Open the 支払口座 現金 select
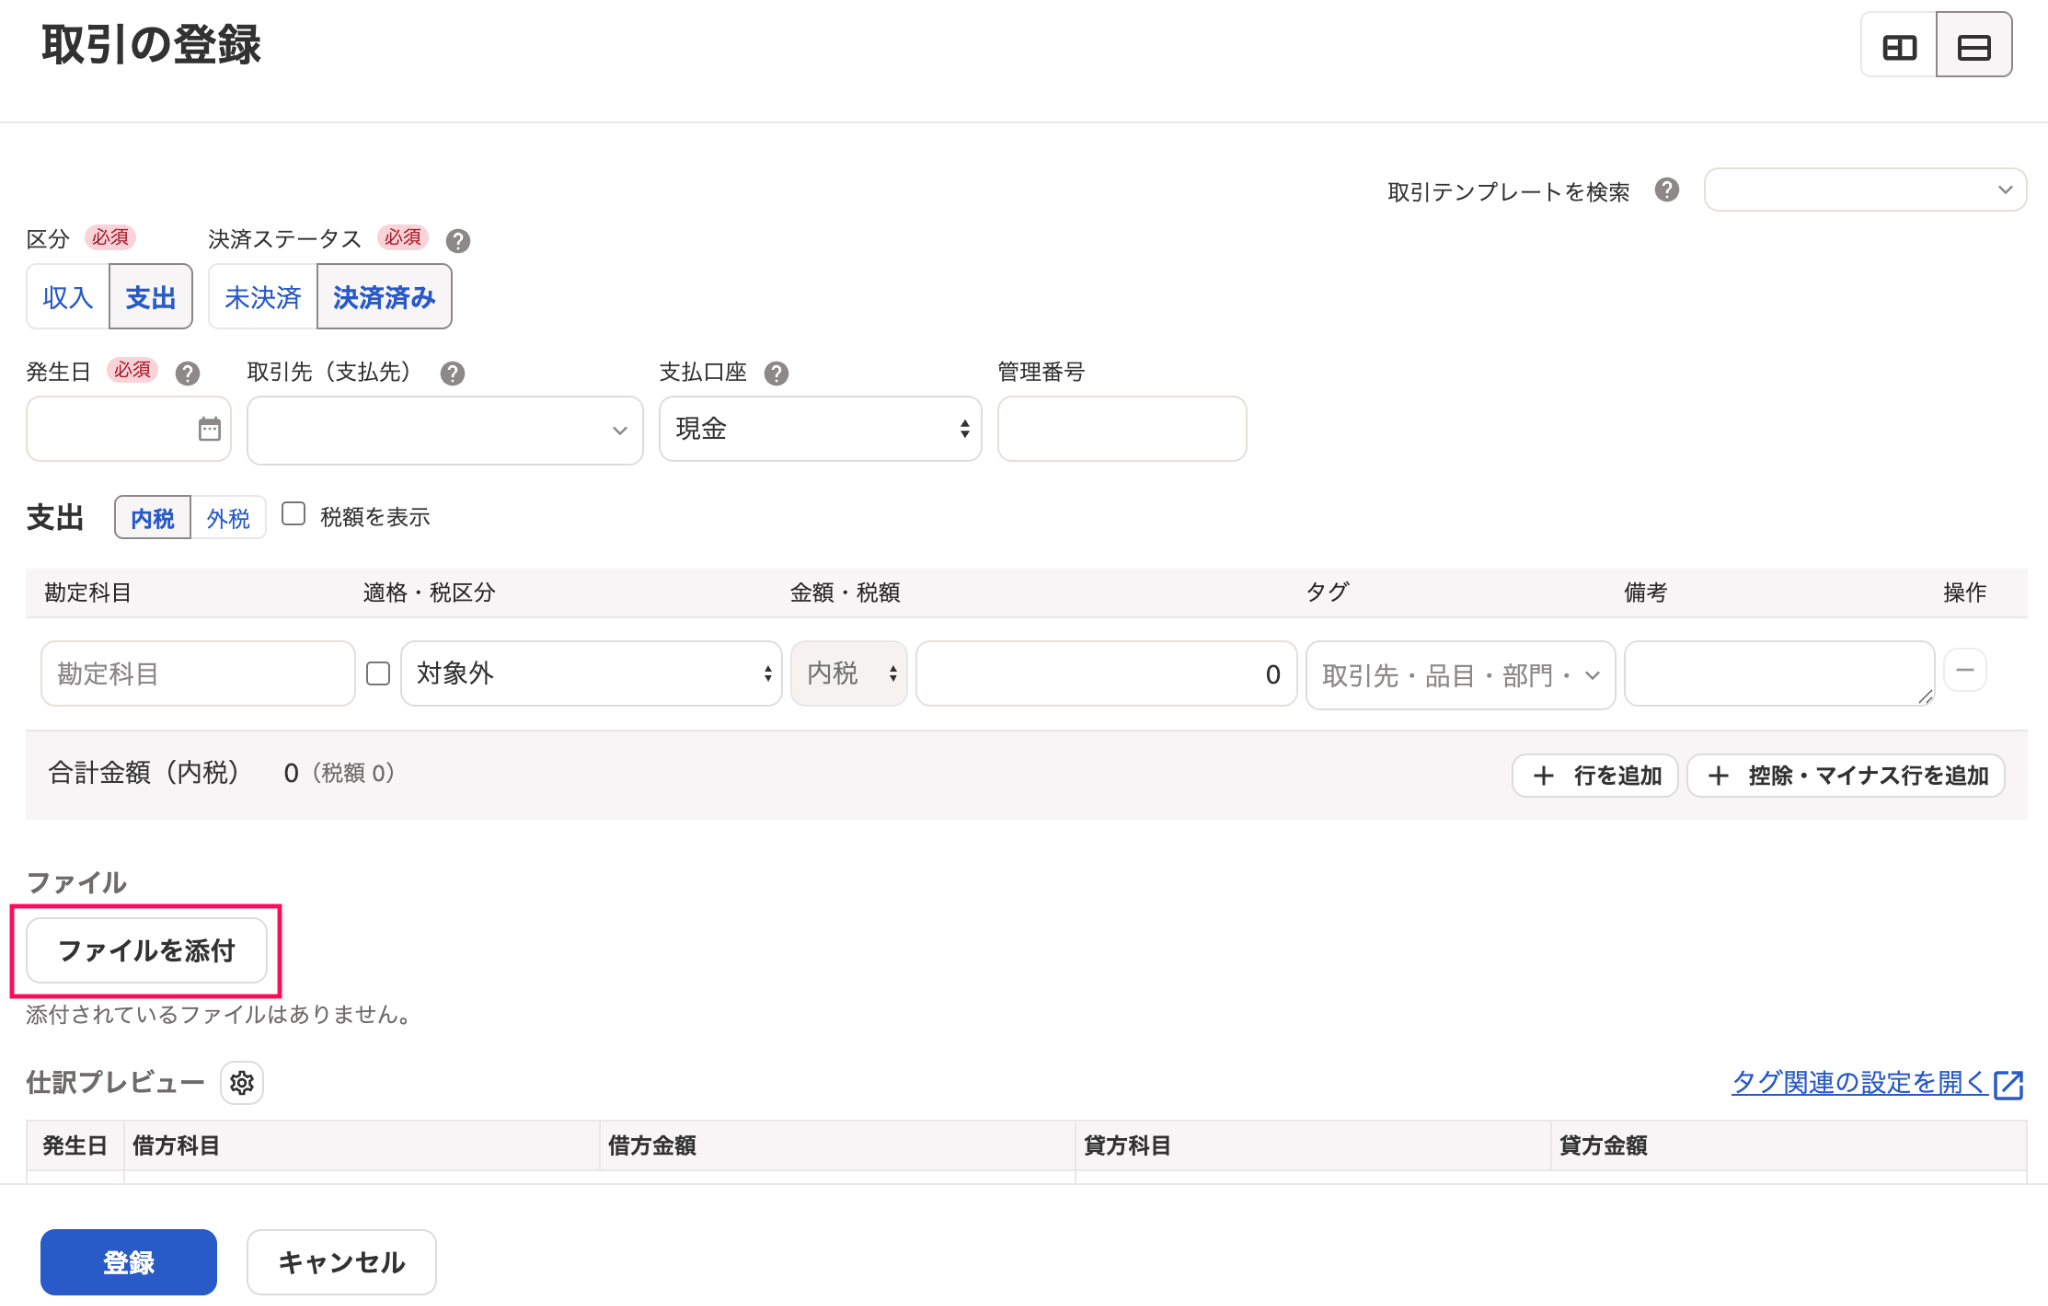Image resolution: width=2048 pixels, height=1306 pixels. coord(820,429)
